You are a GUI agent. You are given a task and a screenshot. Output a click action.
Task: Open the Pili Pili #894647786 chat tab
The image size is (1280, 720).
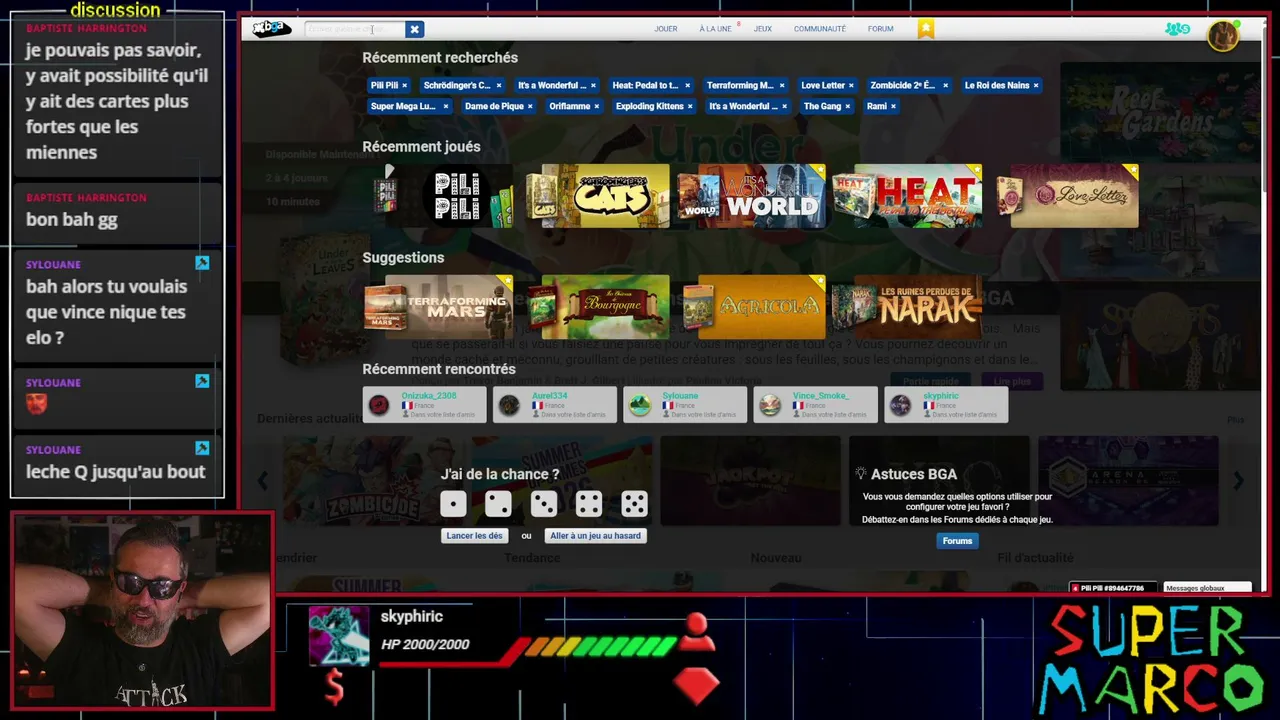(1112, 588)
